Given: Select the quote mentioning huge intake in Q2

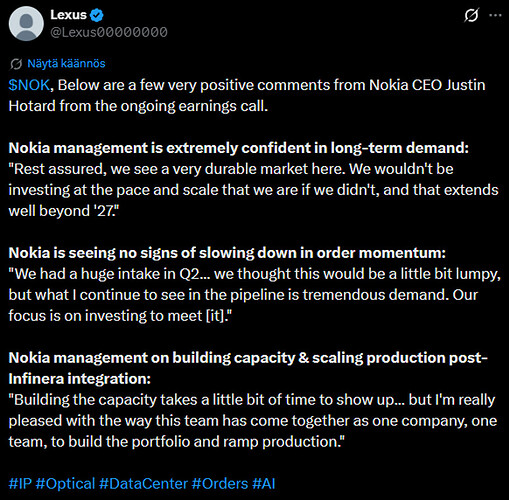Looking at the screenshot, I should tap(255, 295).
